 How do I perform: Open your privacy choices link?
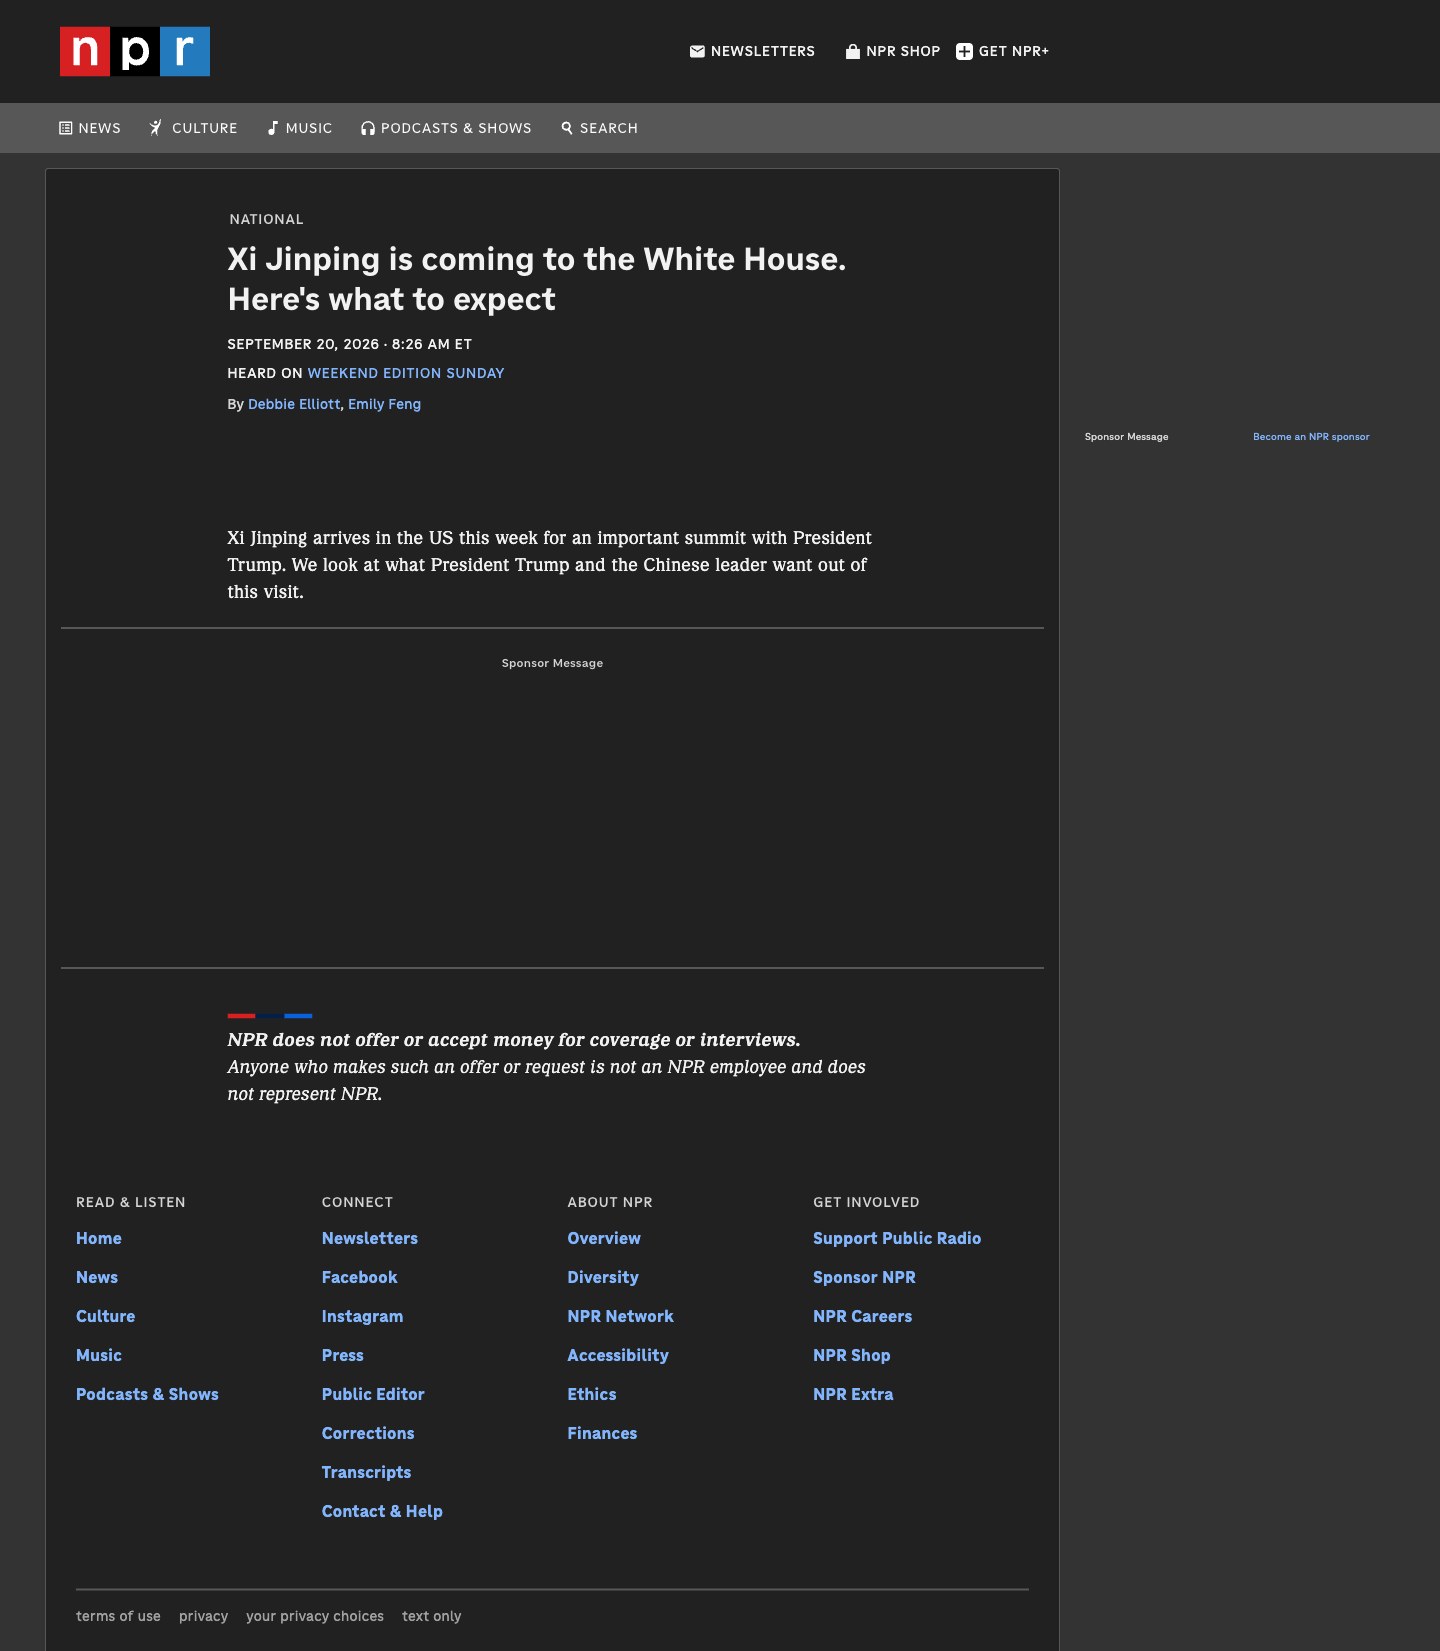315,1616
